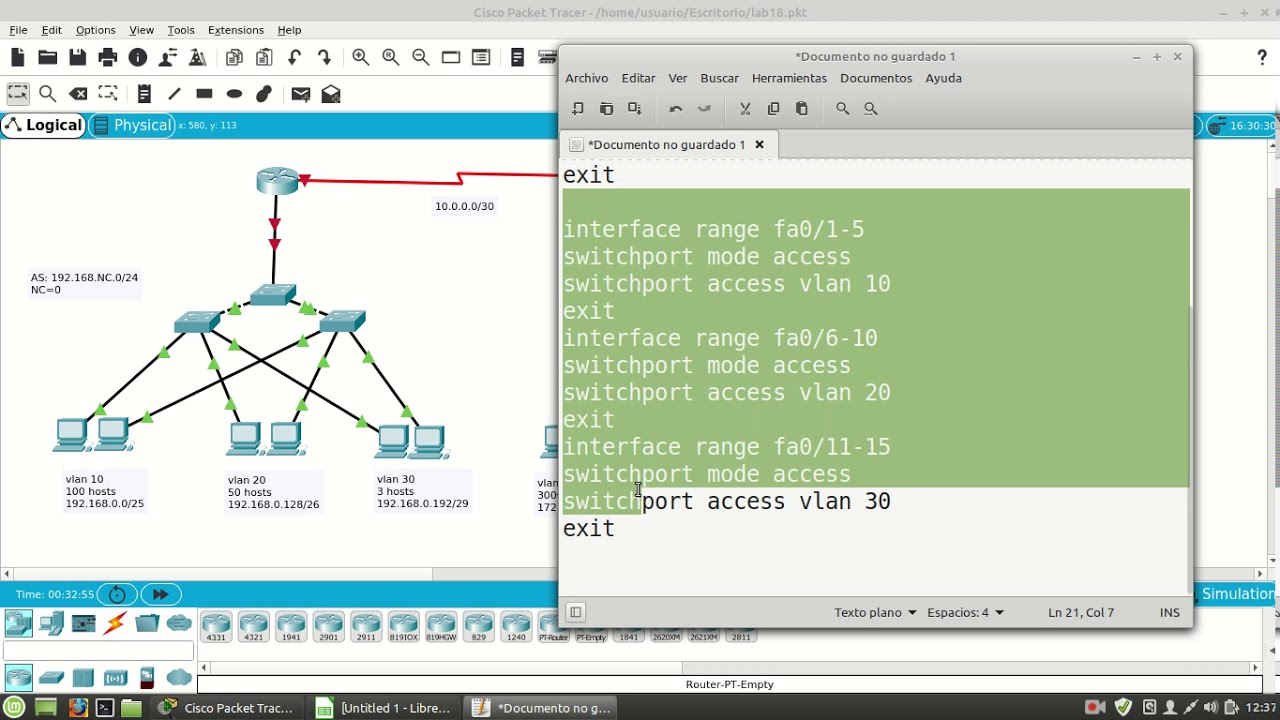Click Cut scissors icon in editor
Viewport: 1280px width, 720px height.
pyautogui.click(x=745, y=108)
